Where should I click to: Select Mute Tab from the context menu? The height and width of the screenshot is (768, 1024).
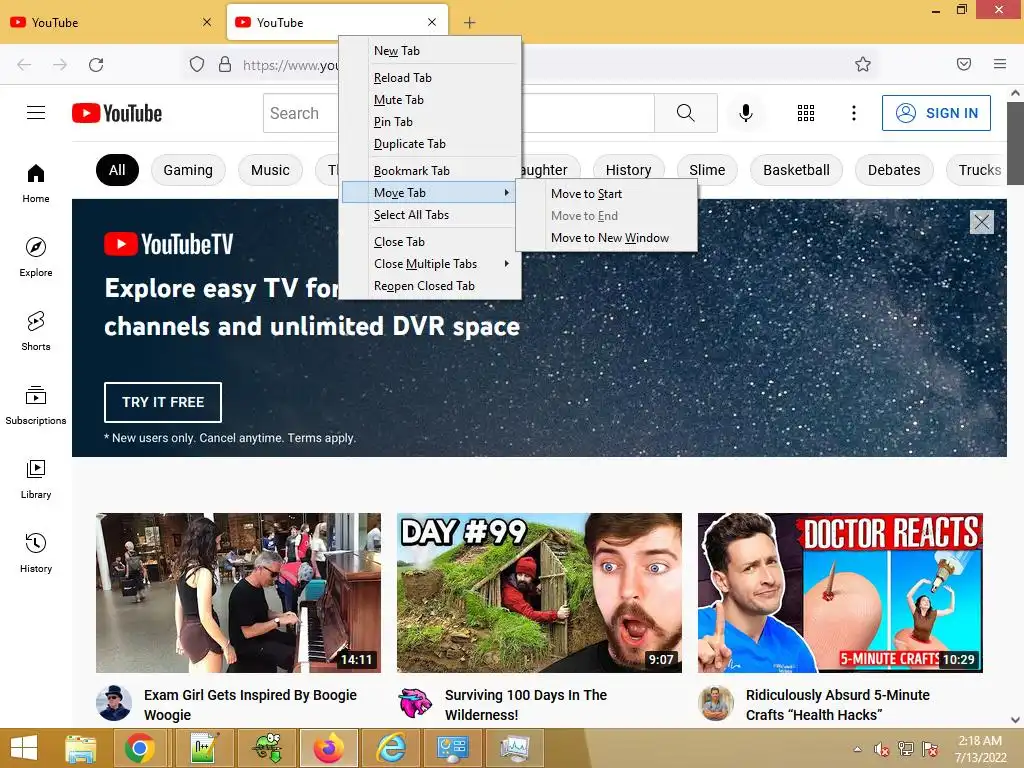click(x=430, y=100)
